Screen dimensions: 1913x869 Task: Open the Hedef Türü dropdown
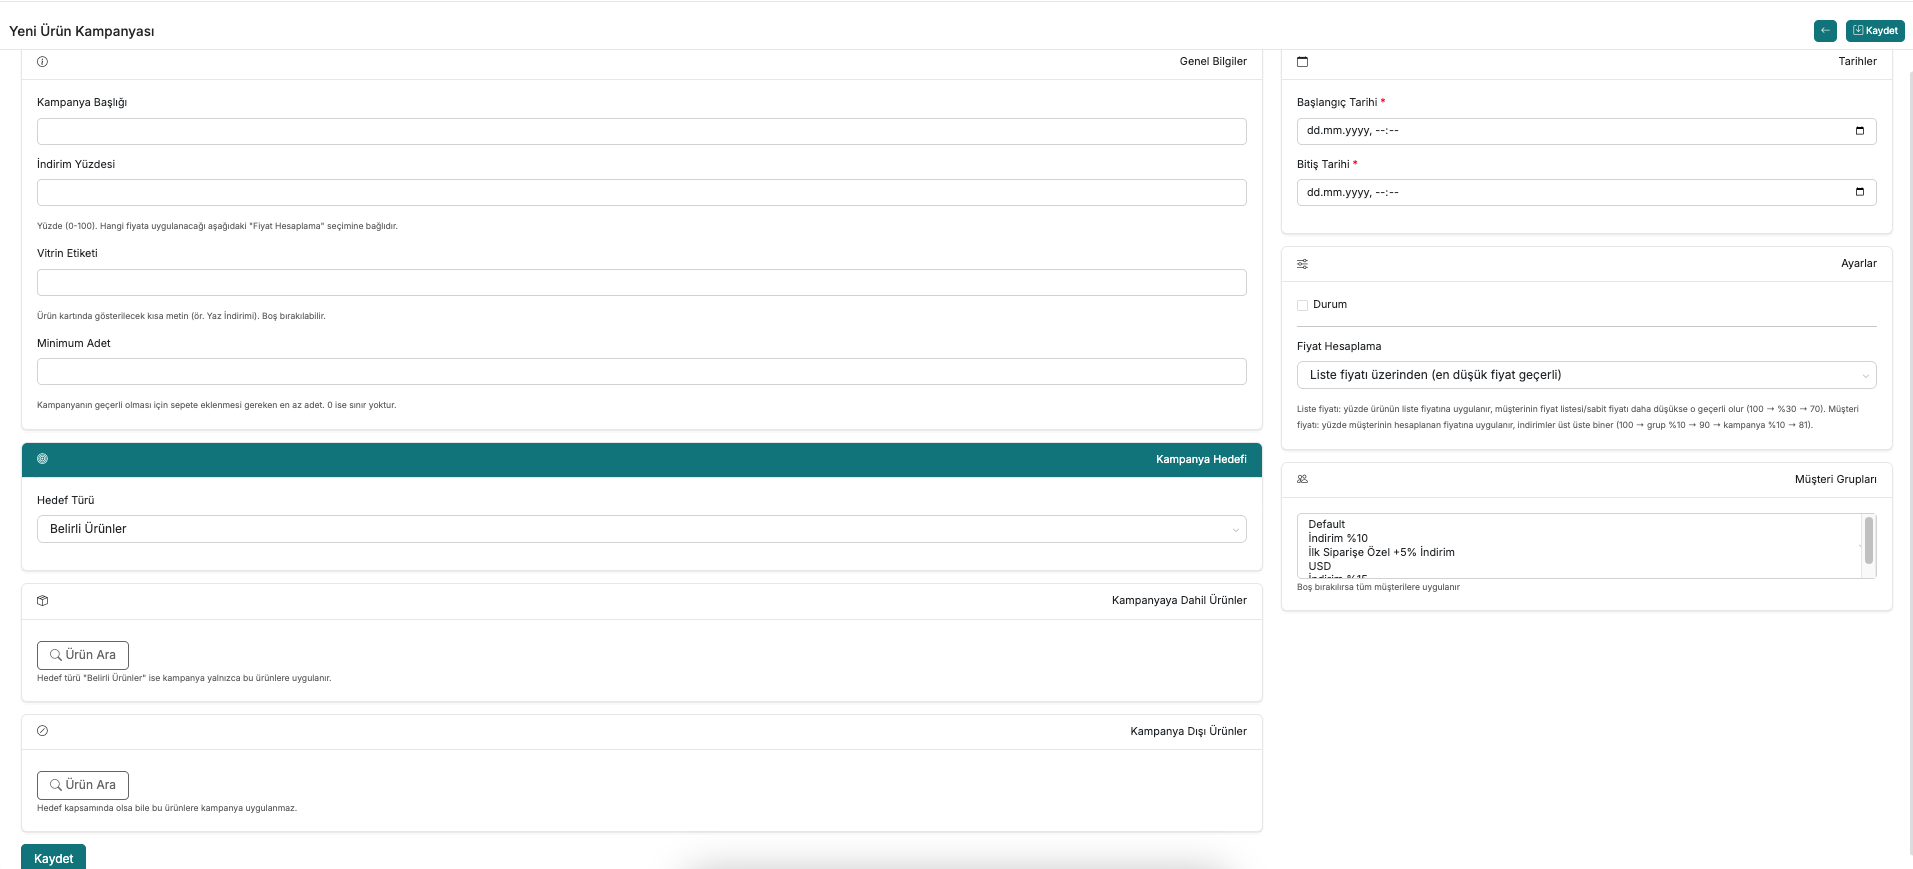[x=642, y=529]
